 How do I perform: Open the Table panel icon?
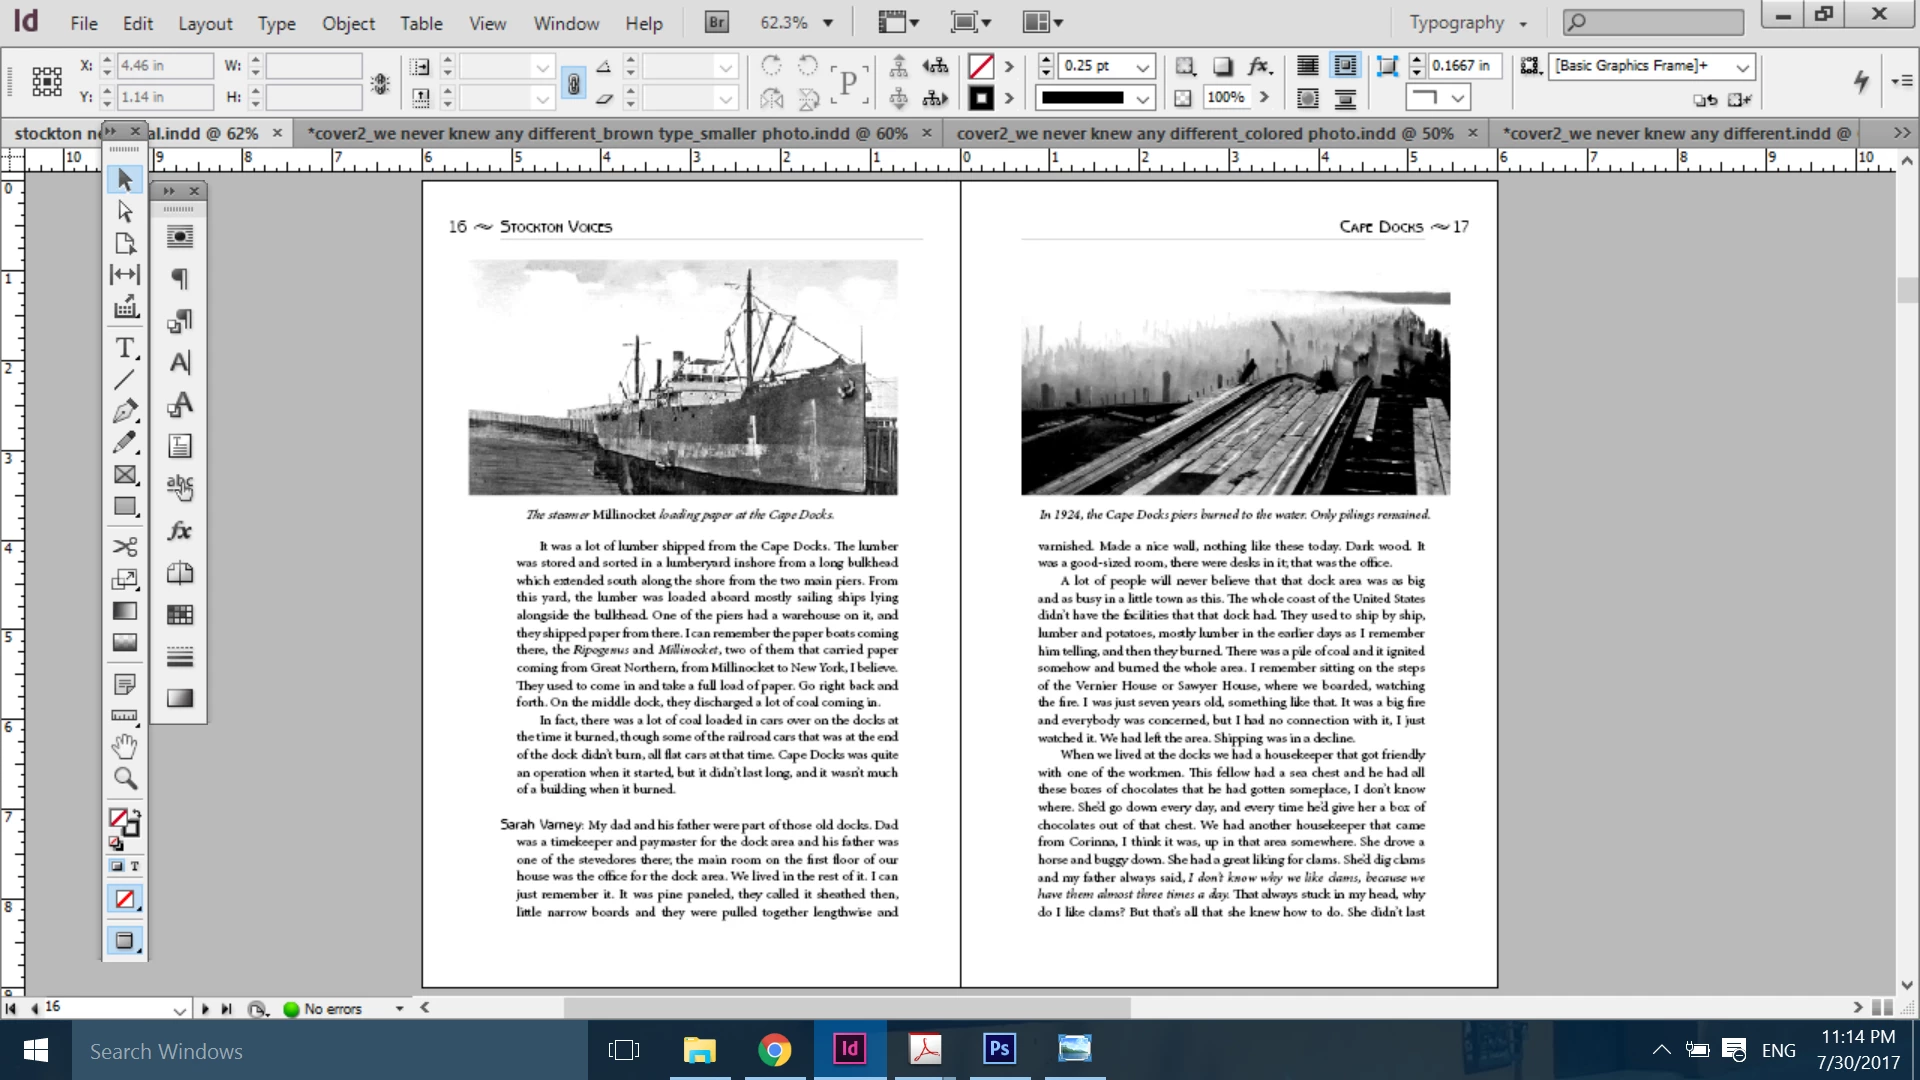point(180,615)
